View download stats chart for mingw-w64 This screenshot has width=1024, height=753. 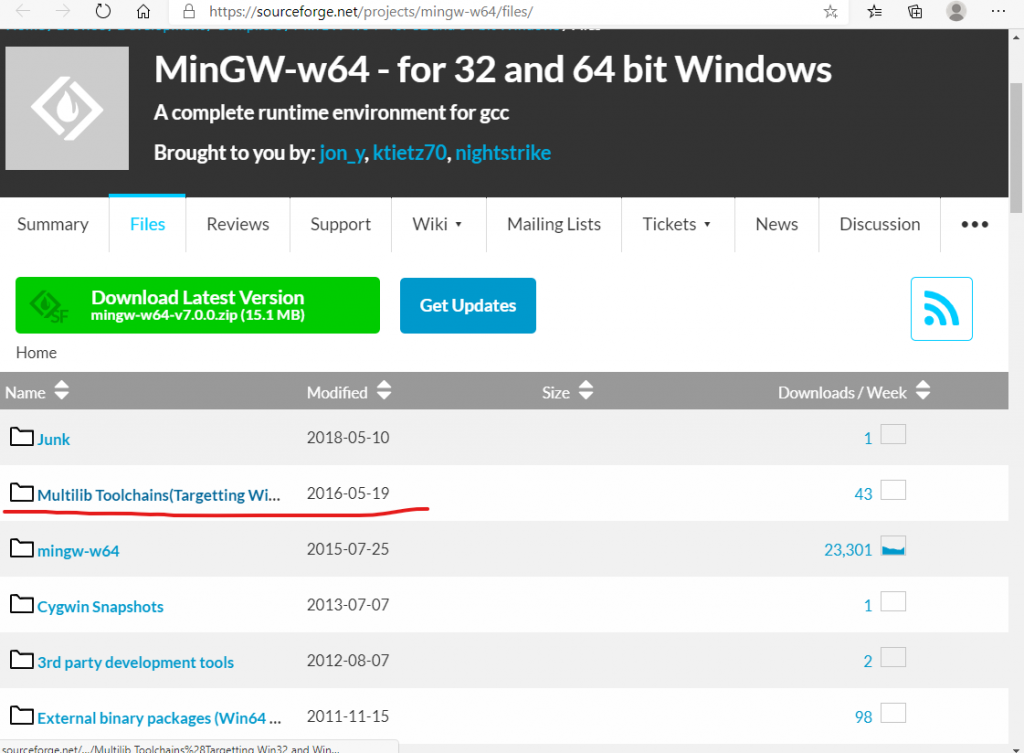click(893, 546)
